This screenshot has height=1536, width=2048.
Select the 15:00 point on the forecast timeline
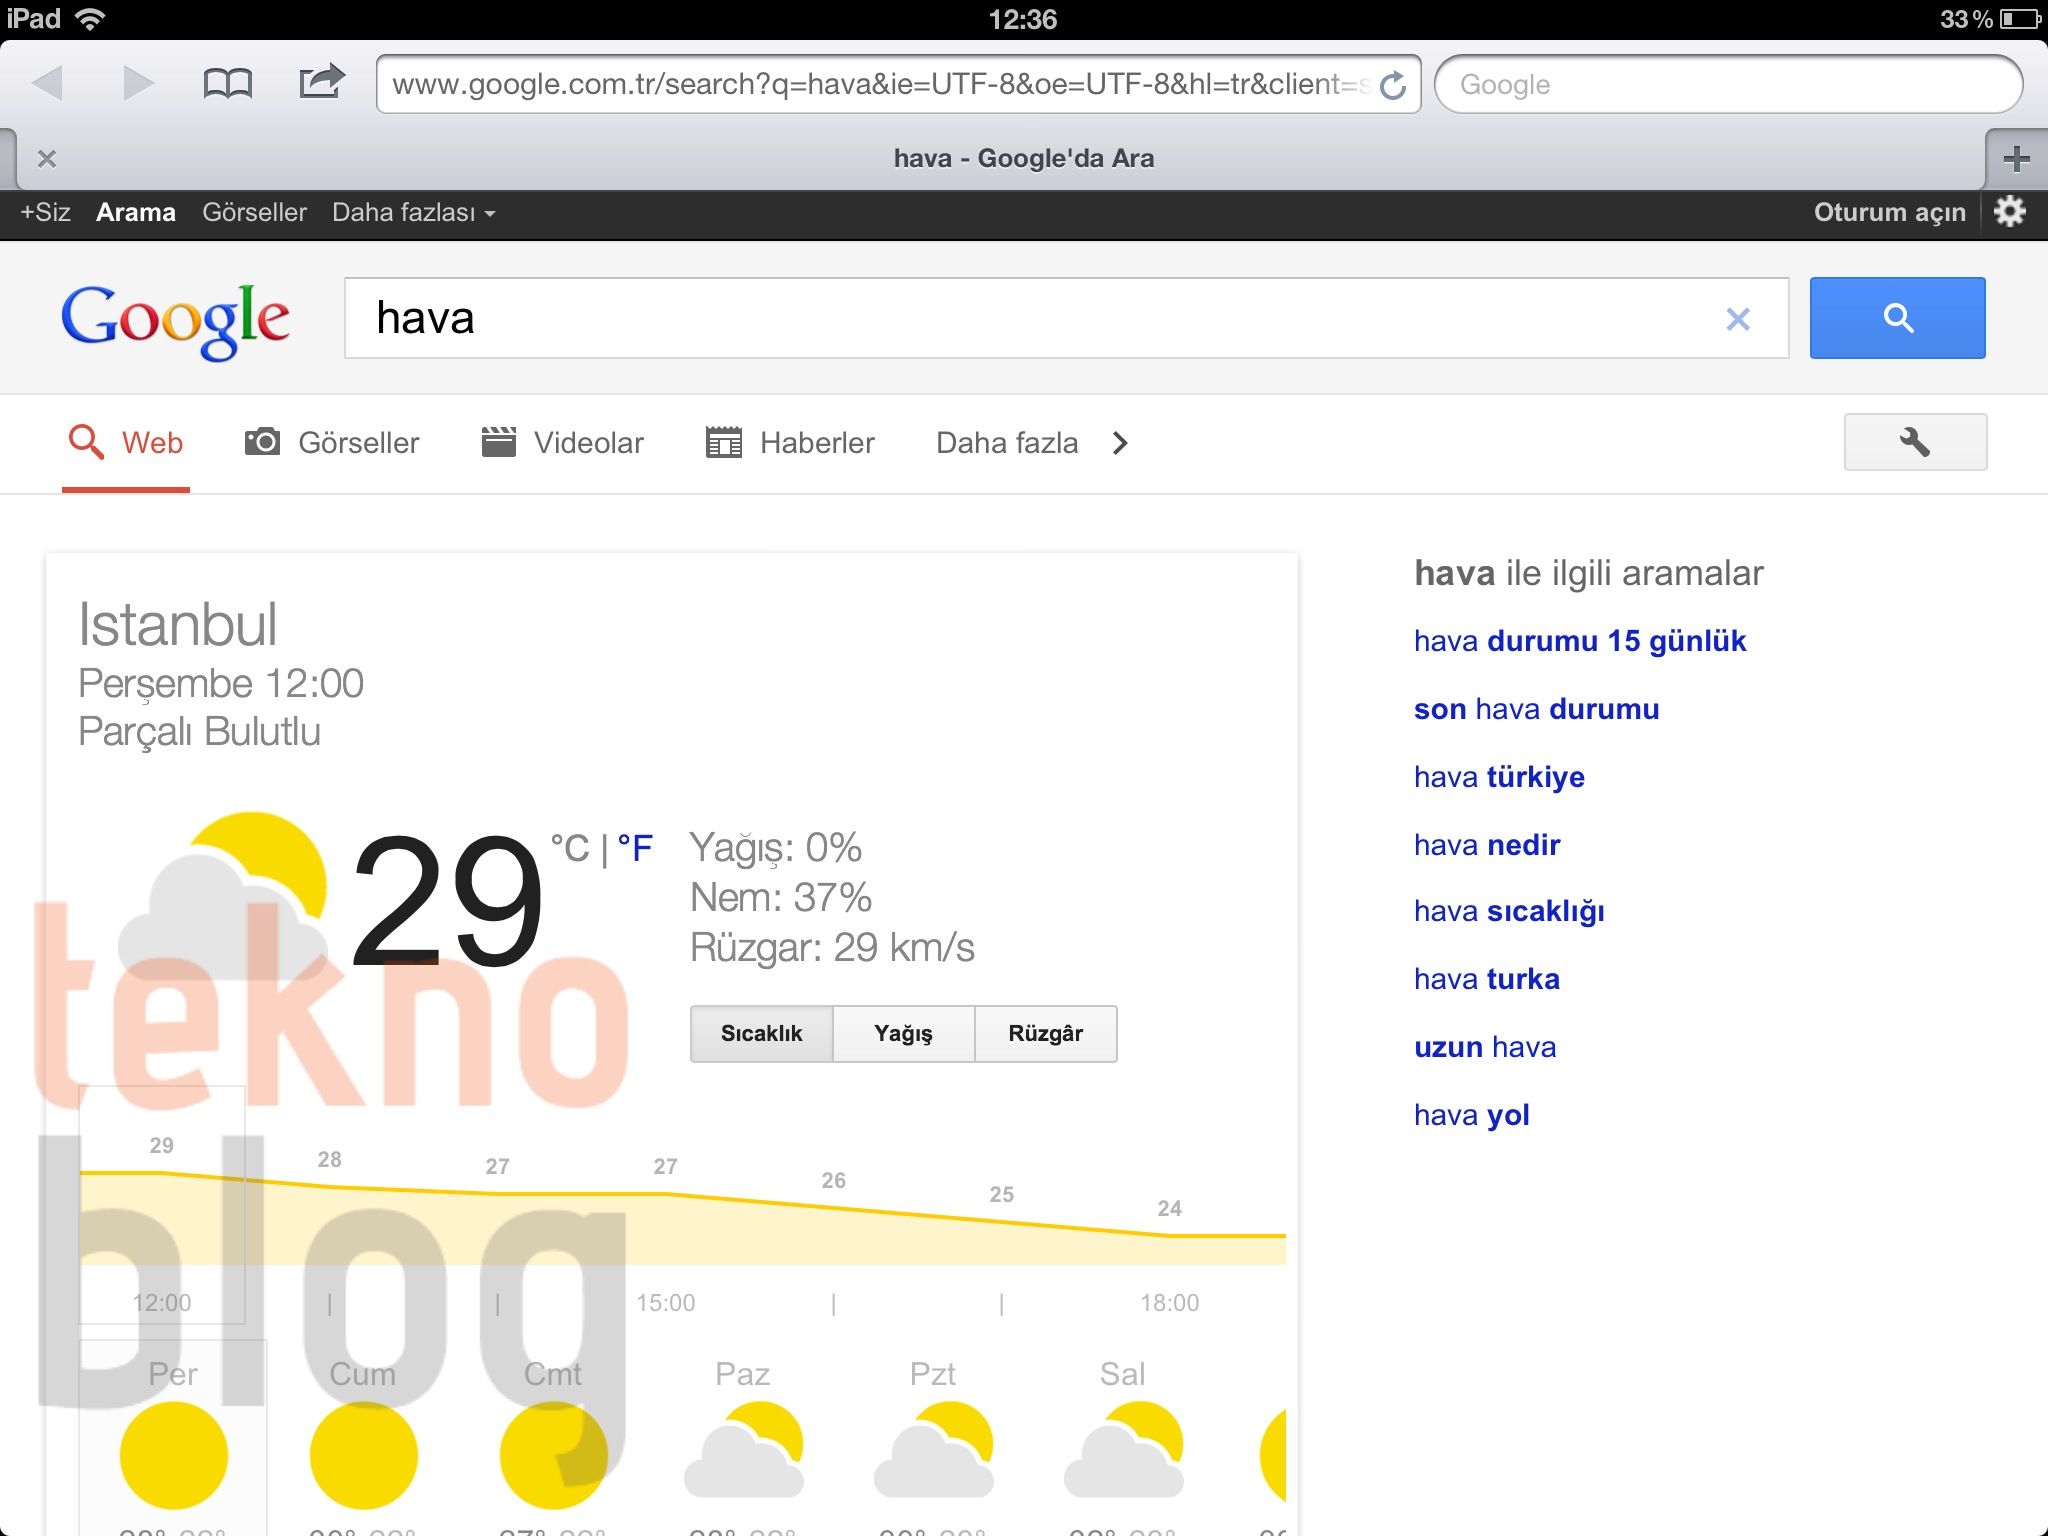tap(665, 1302)
